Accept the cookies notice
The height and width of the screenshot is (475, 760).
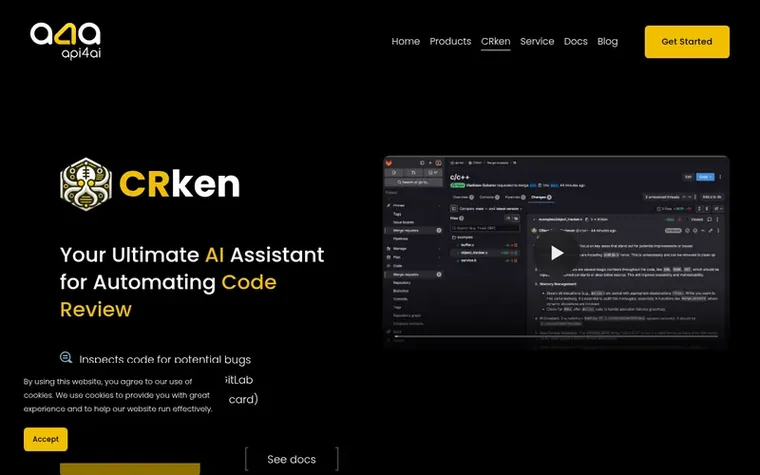tap(46, 439)
